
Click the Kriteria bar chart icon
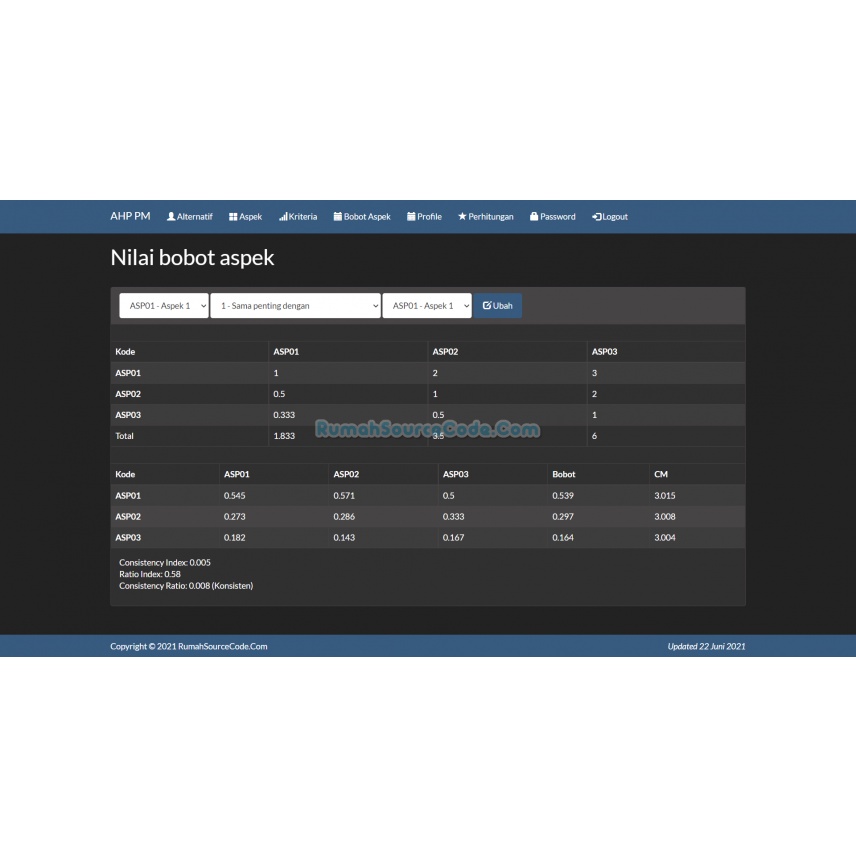click(x=283, y=217)
